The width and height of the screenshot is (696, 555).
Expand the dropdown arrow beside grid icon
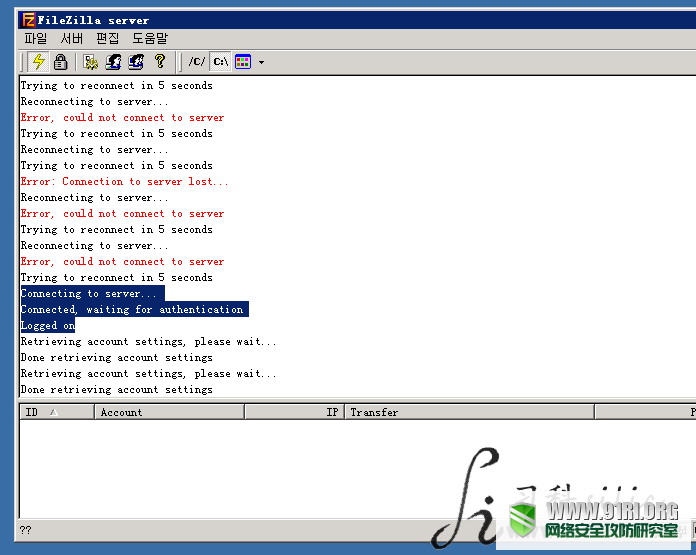[x=261, y=62]
